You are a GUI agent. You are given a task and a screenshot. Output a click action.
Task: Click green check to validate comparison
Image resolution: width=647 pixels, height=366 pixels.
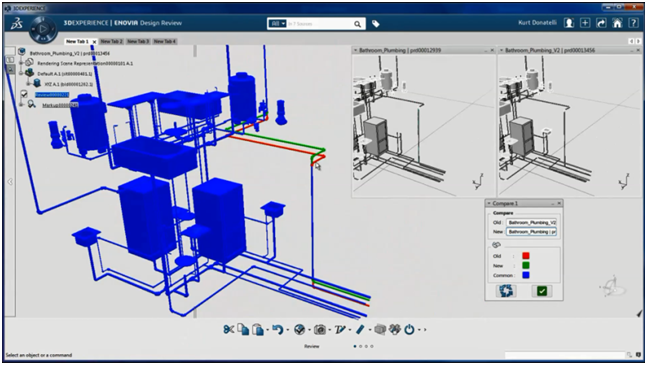542,291
